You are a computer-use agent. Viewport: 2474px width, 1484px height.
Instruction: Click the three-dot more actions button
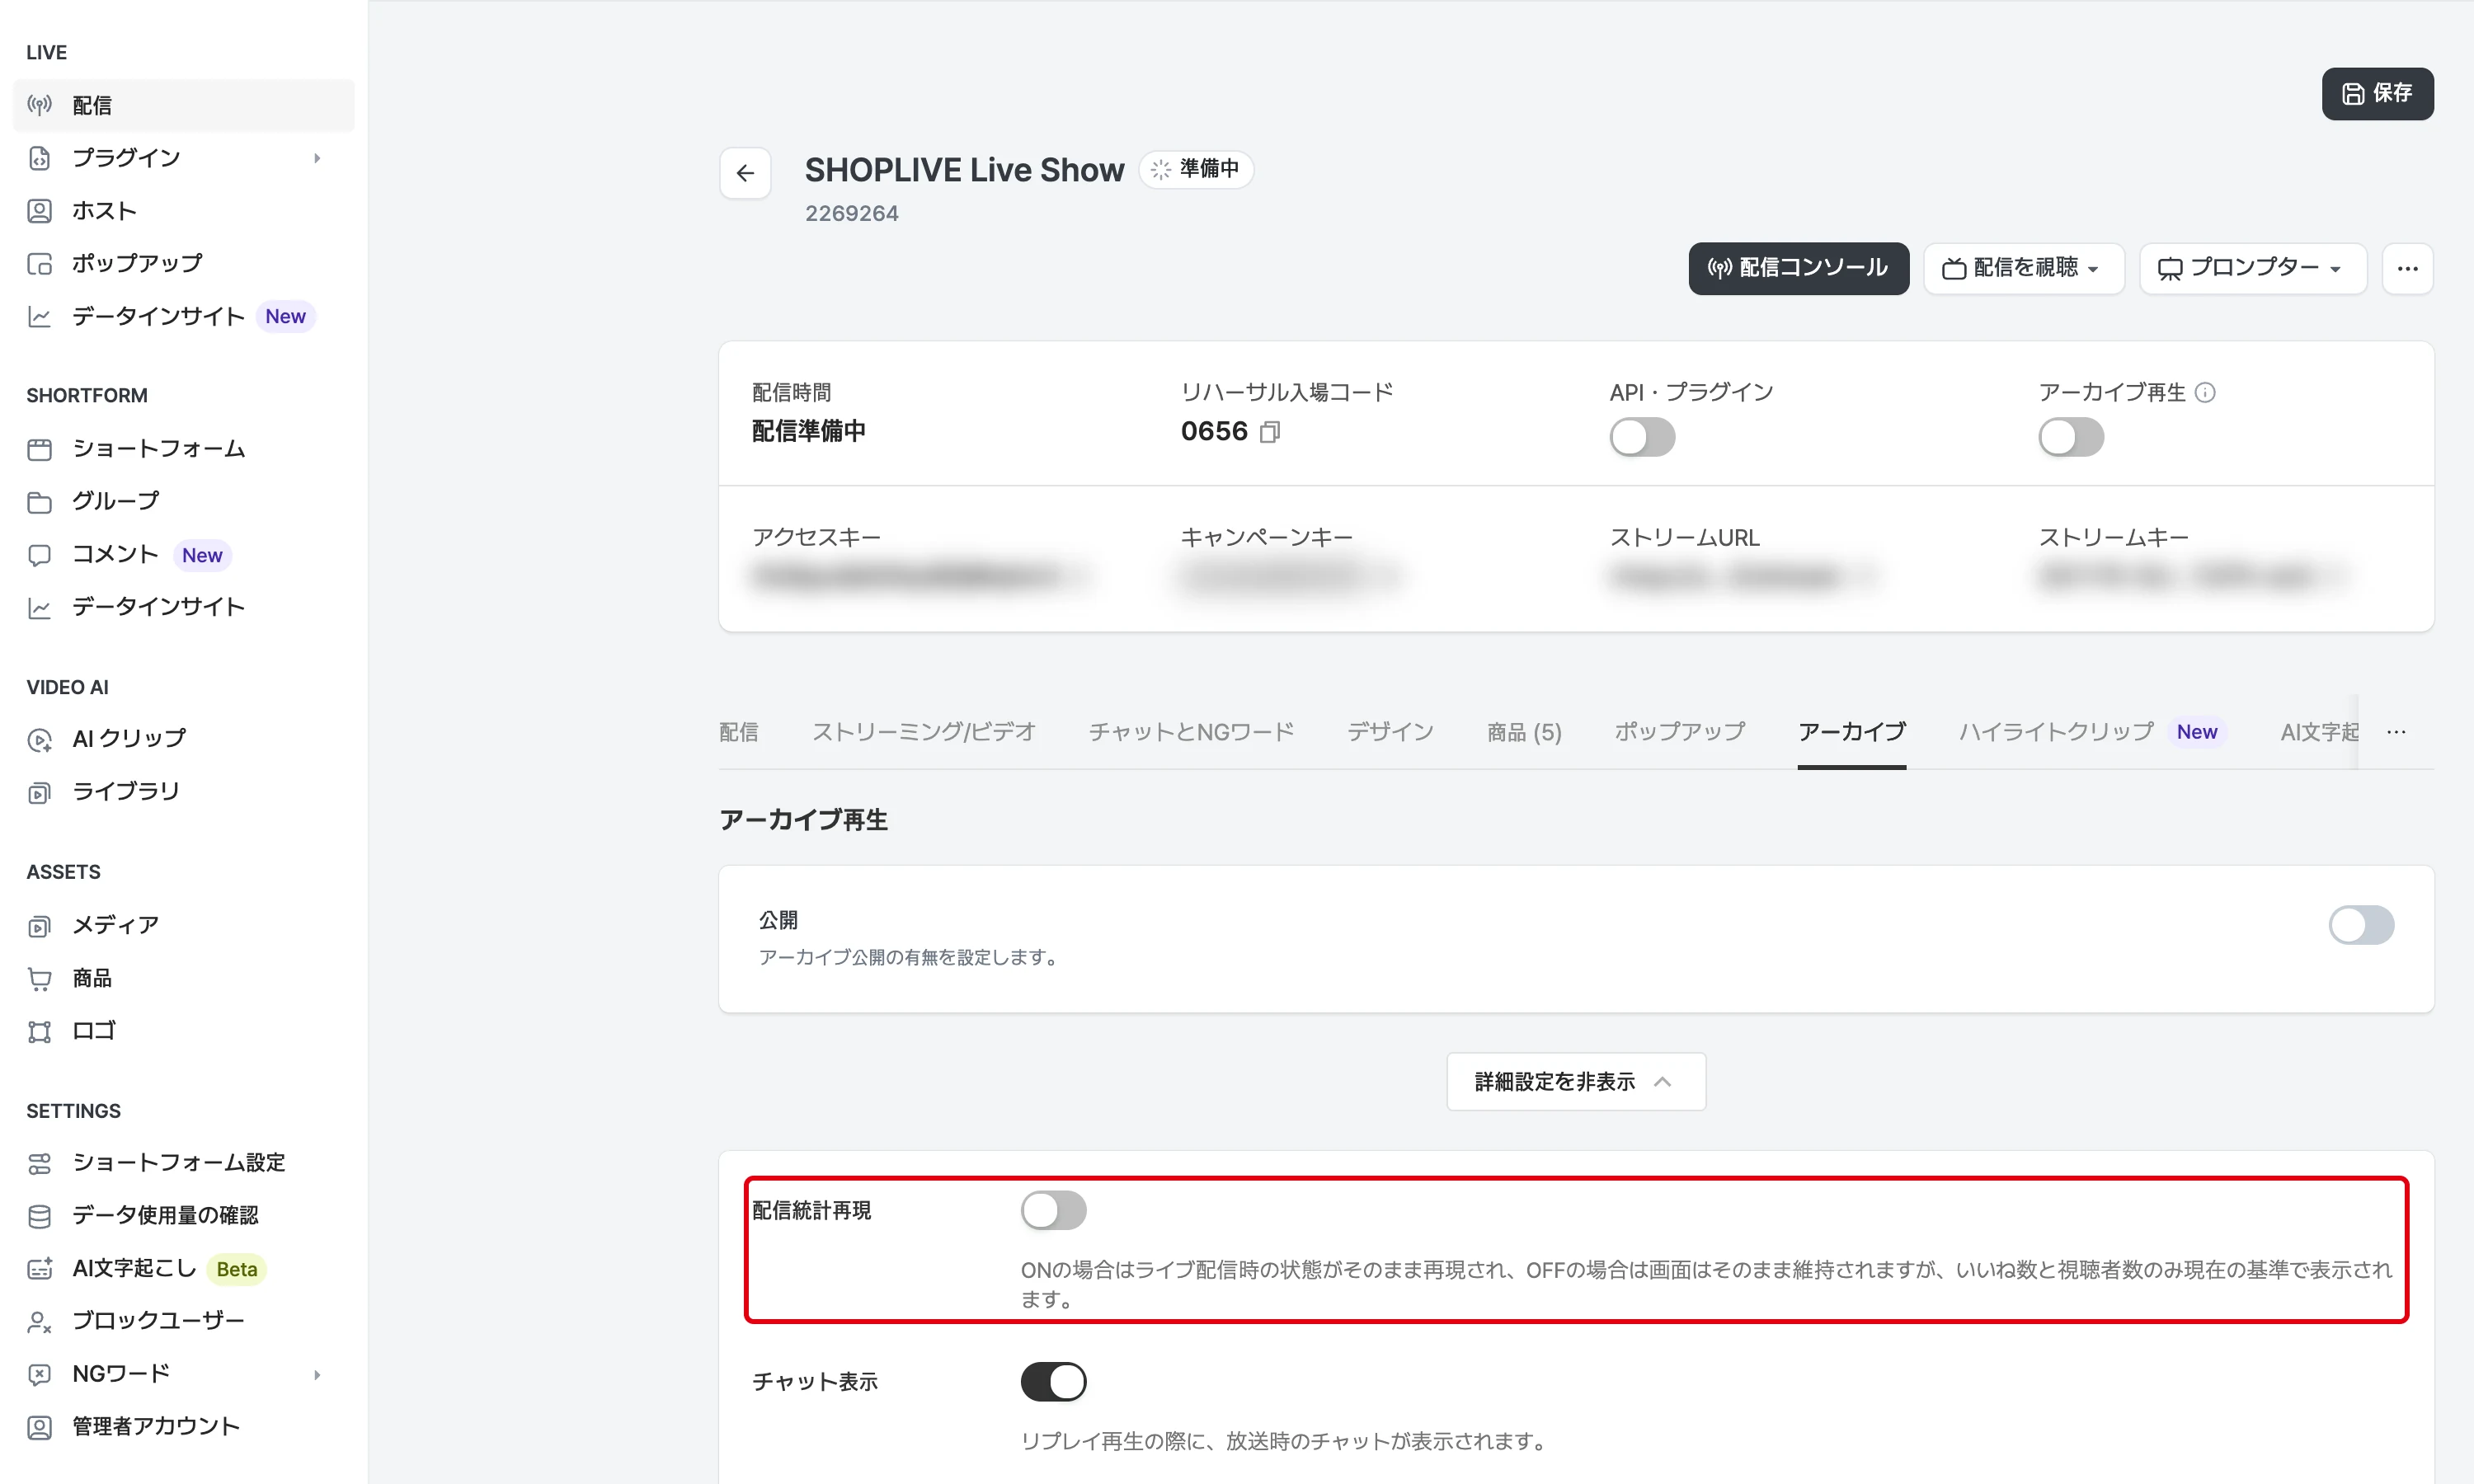[2407, 268]
